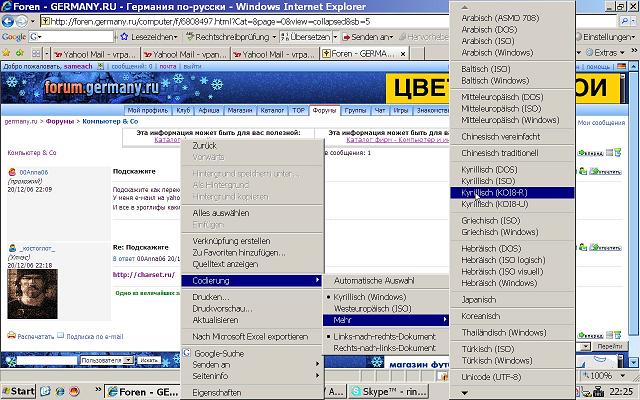
Task: Click Распечатать print link
Action: tap(36, 336)
